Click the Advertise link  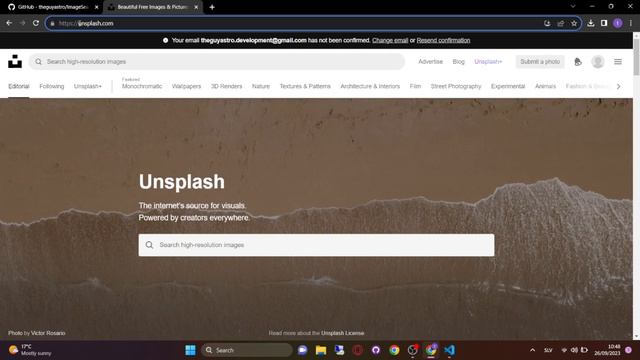click(431, 62)
